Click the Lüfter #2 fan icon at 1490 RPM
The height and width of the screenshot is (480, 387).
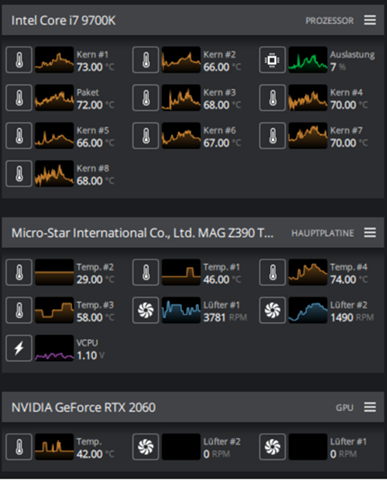272,310
